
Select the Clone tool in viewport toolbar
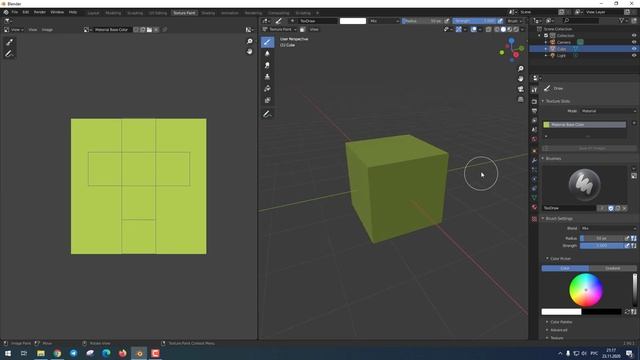point(267,77)
